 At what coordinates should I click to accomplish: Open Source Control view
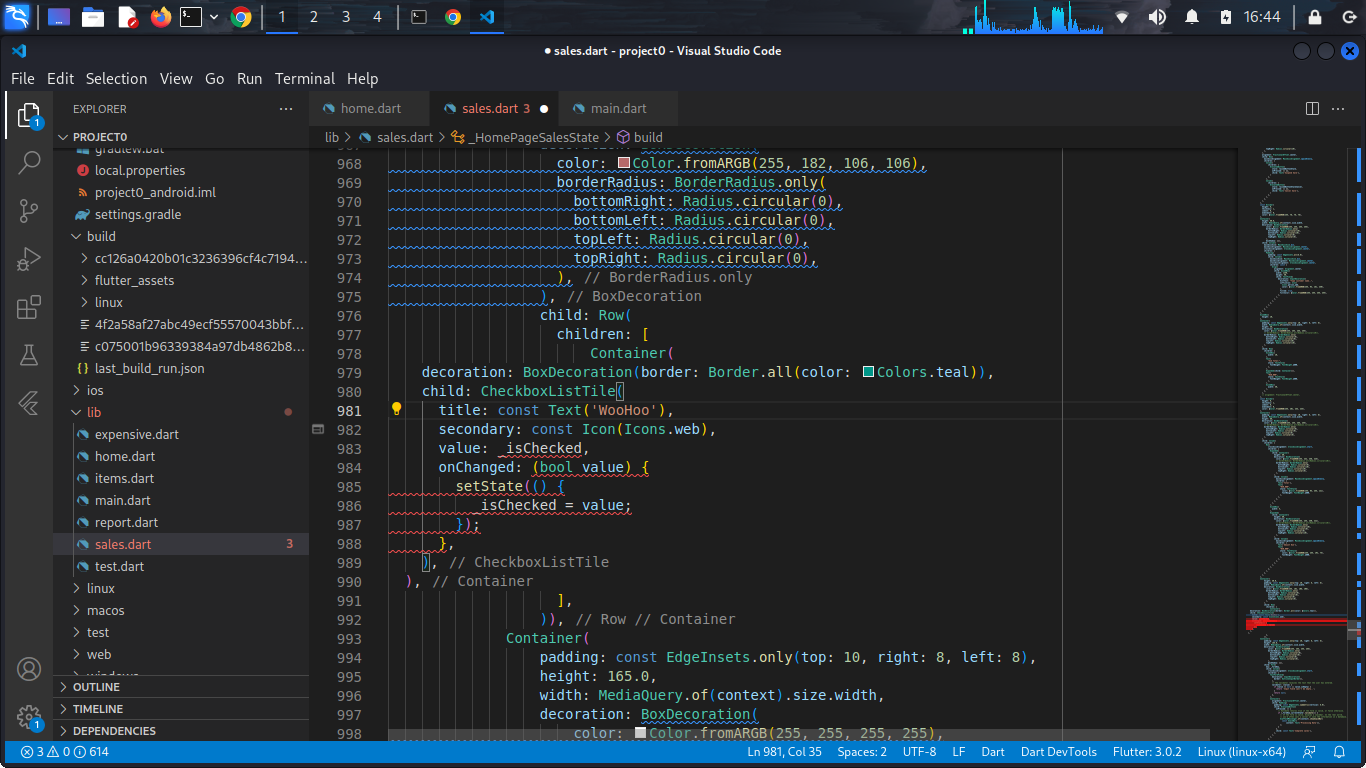[x=29, y=210]
